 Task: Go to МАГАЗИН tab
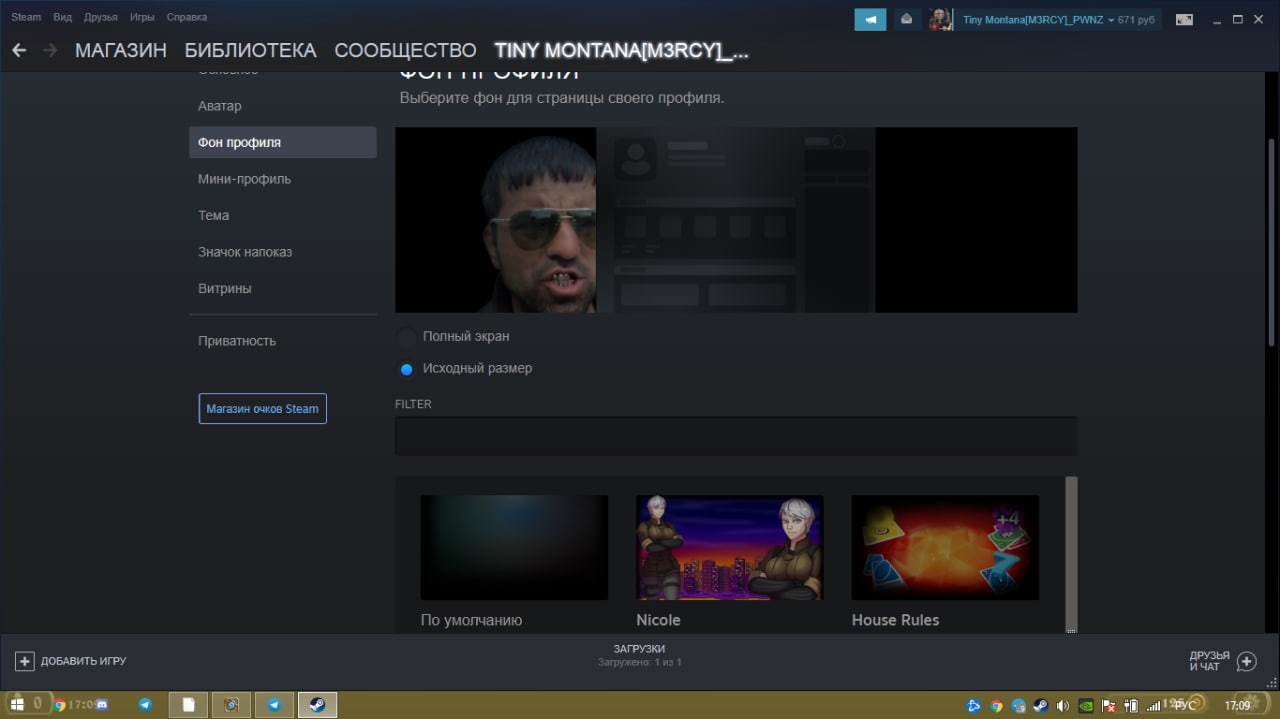point(121,50)
